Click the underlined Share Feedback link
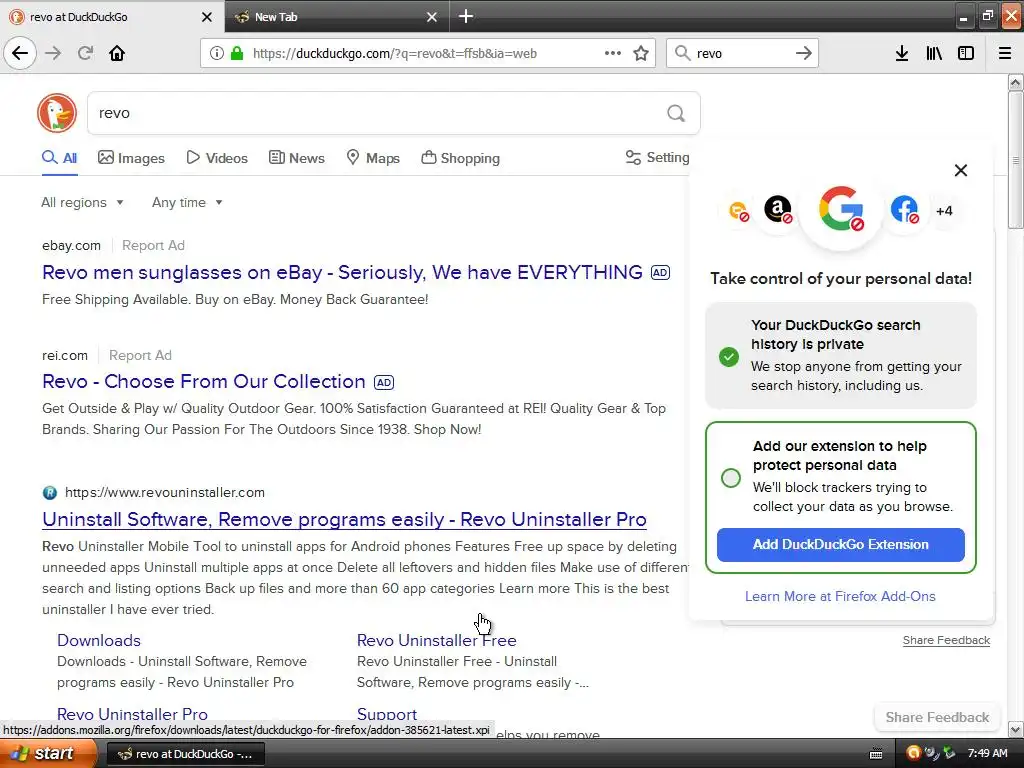 tap(946, 640)
